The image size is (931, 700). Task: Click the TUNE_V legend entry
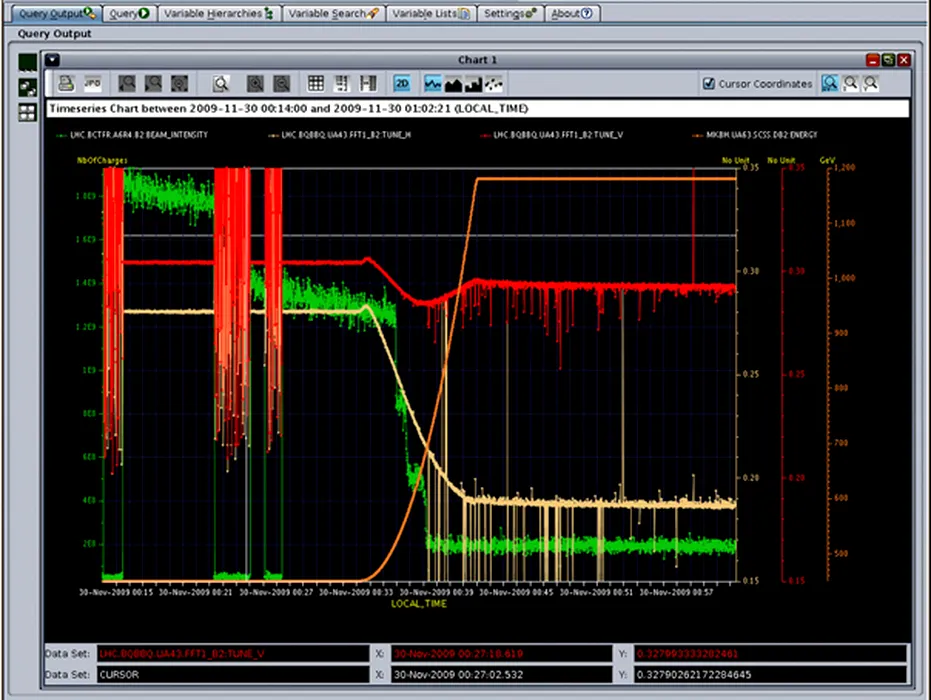(552, 135)
